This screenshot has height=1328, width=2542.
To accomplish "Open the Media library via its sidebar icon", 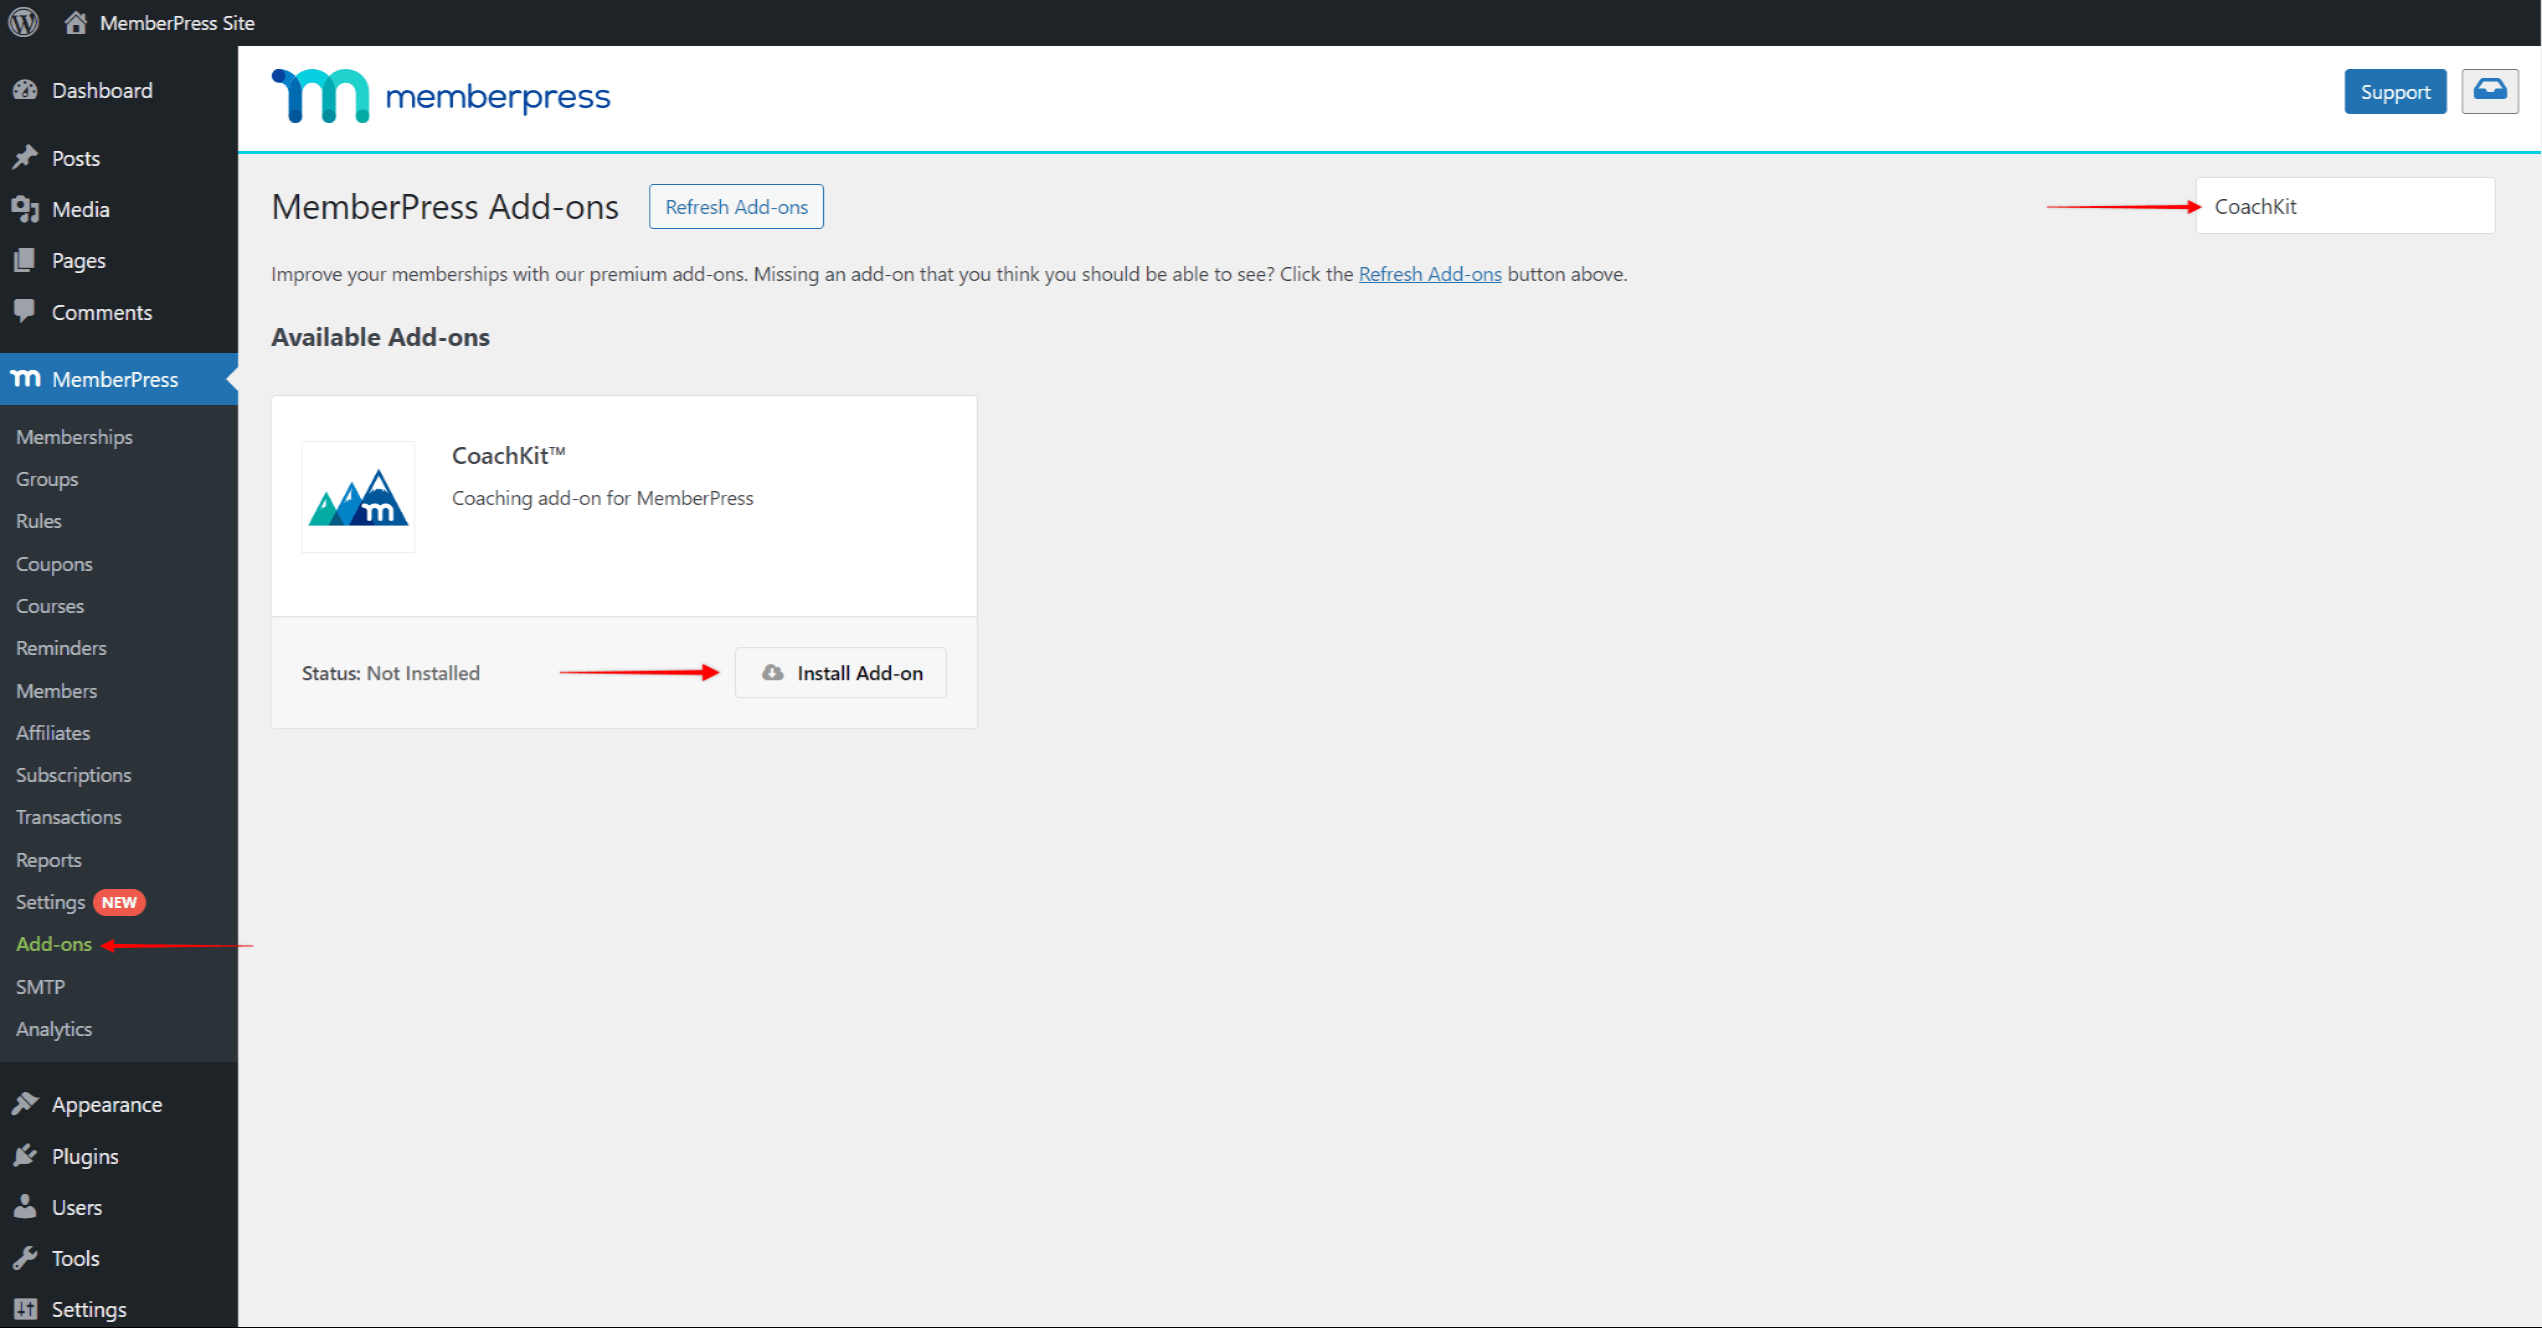I will 27,209.
